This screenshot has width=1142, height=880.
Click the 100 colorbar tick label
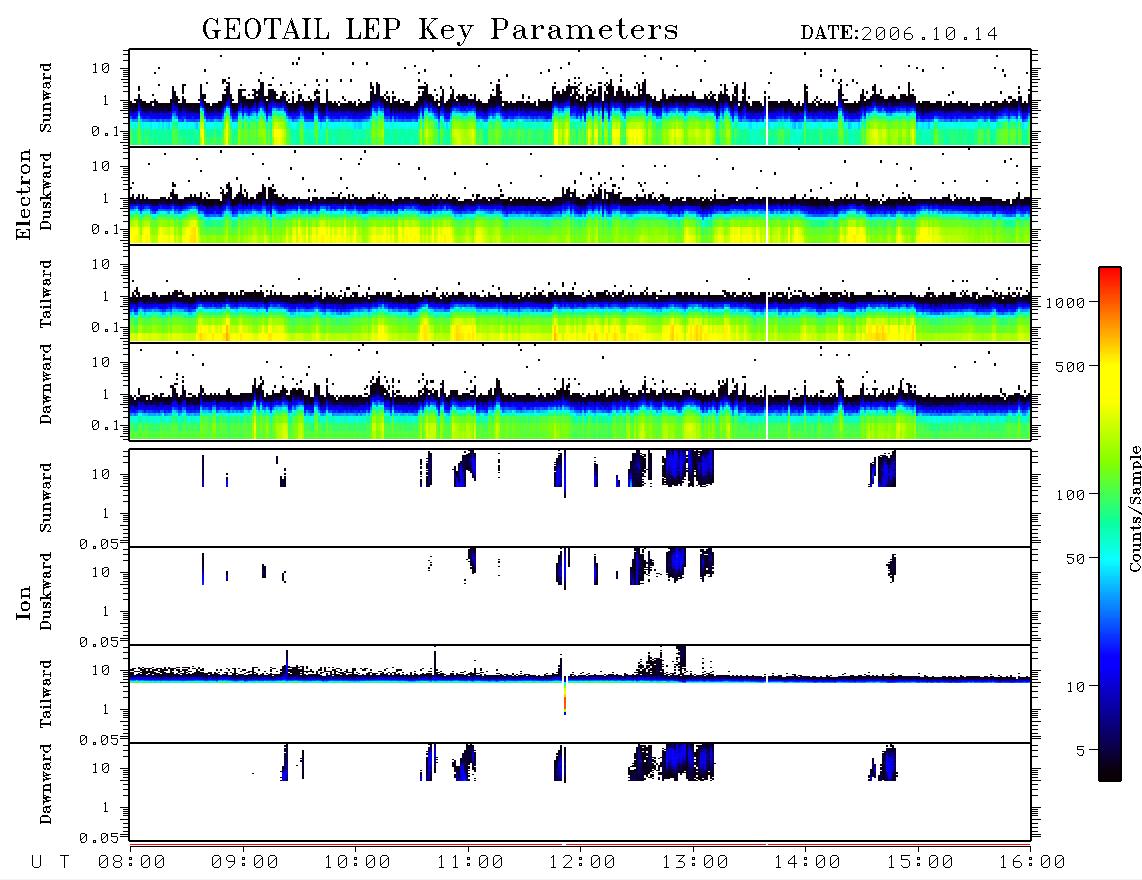click(x=1070, y=495)
